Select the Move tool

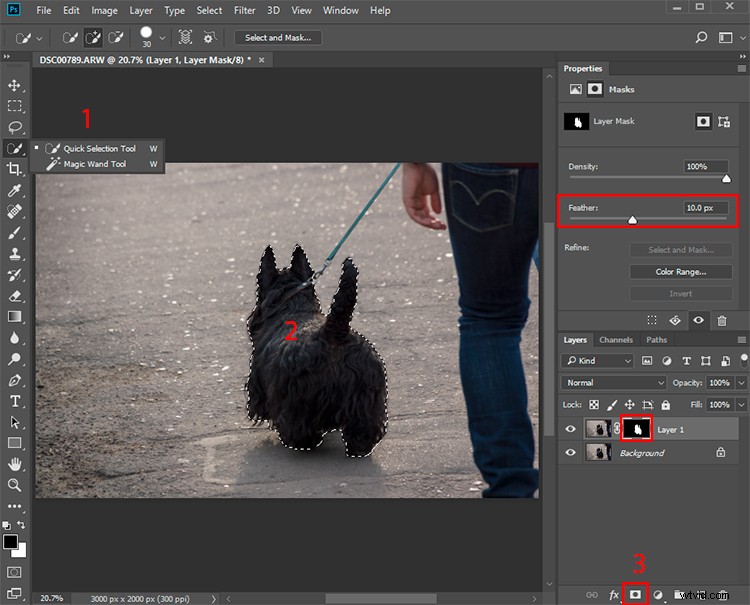click(14, 85)
